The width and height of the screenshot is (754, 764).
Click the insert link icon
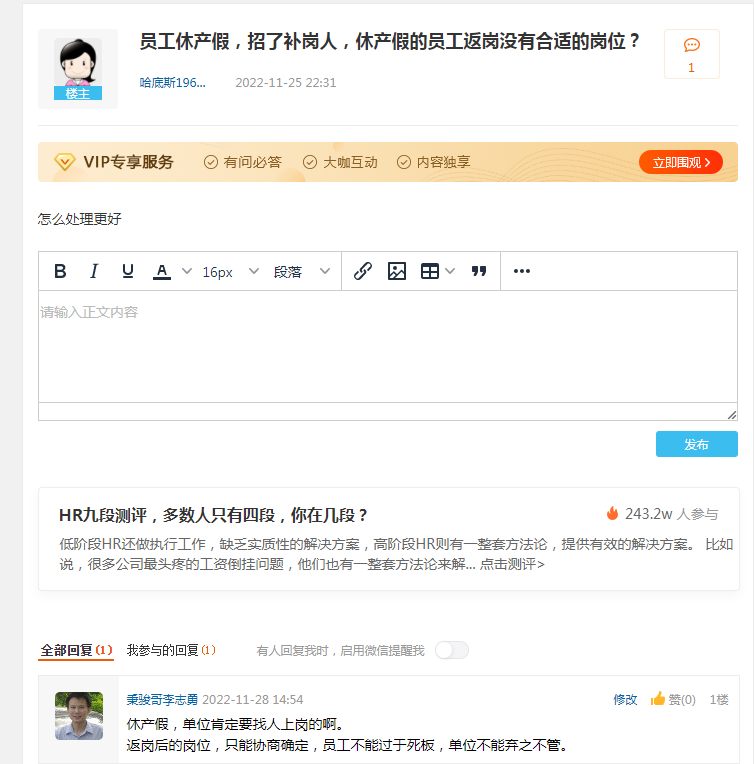(x=363, y=271)
